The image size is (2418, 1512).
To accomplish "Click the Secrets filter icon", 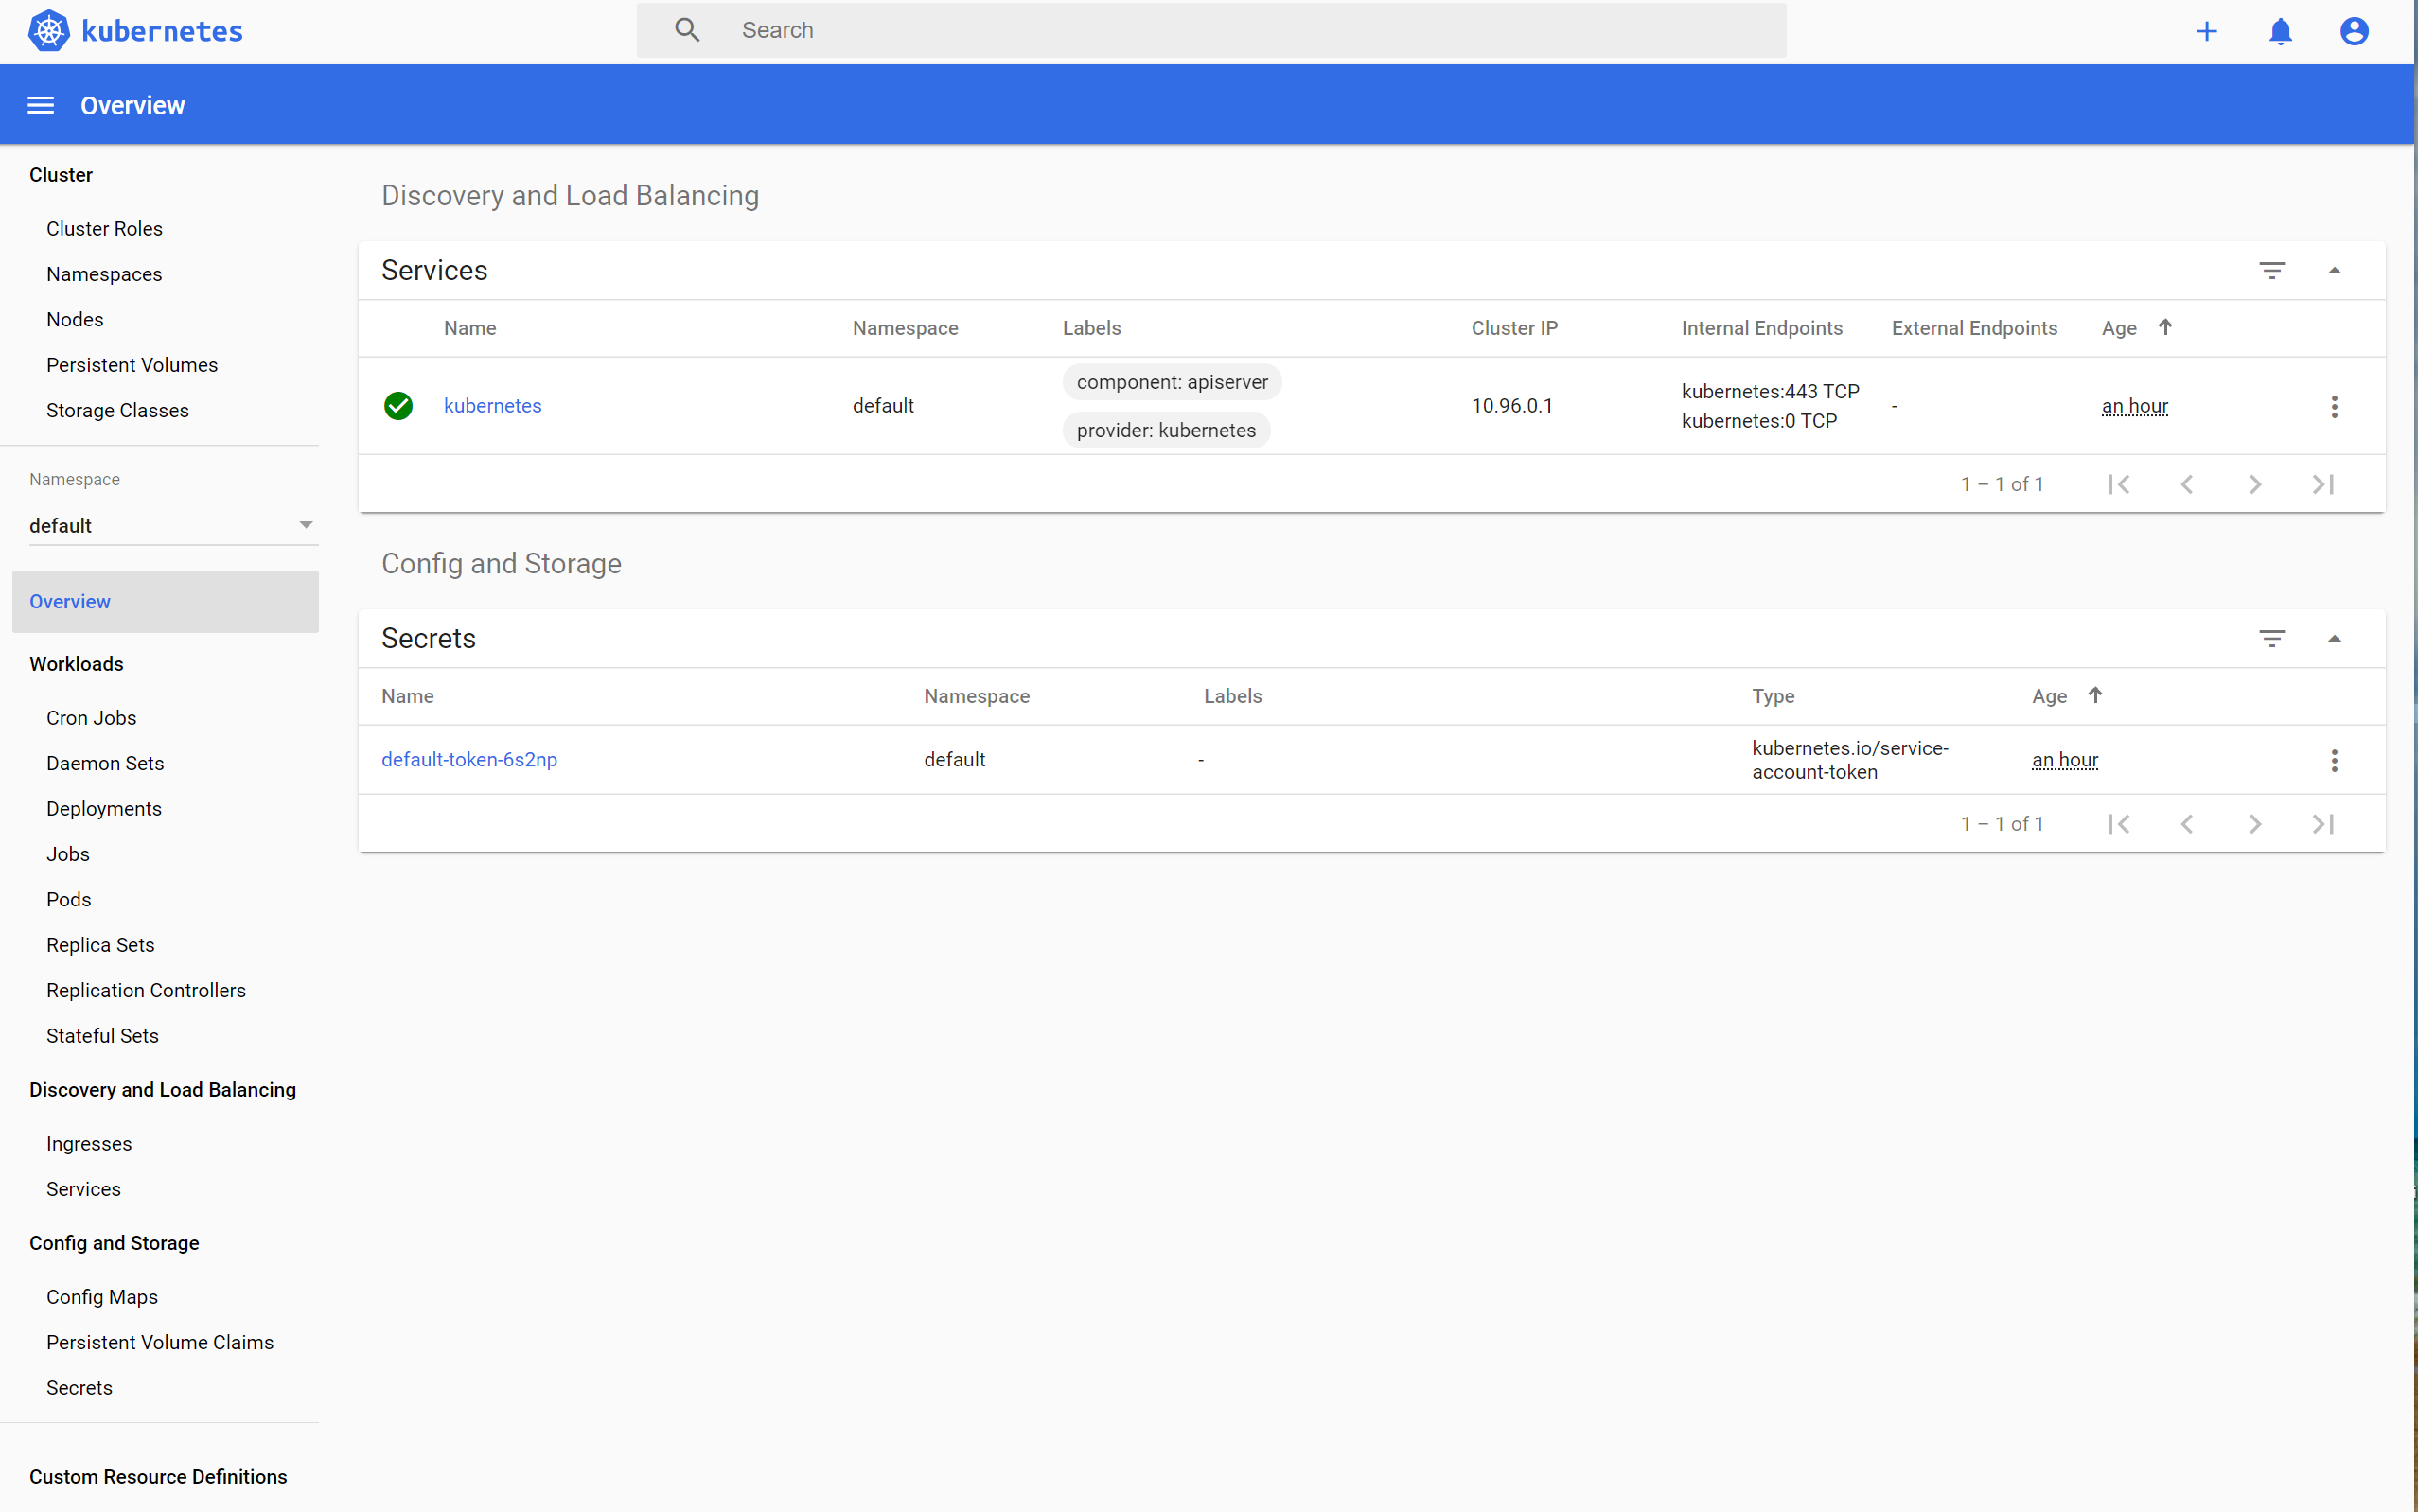I will coord(2271,638).
